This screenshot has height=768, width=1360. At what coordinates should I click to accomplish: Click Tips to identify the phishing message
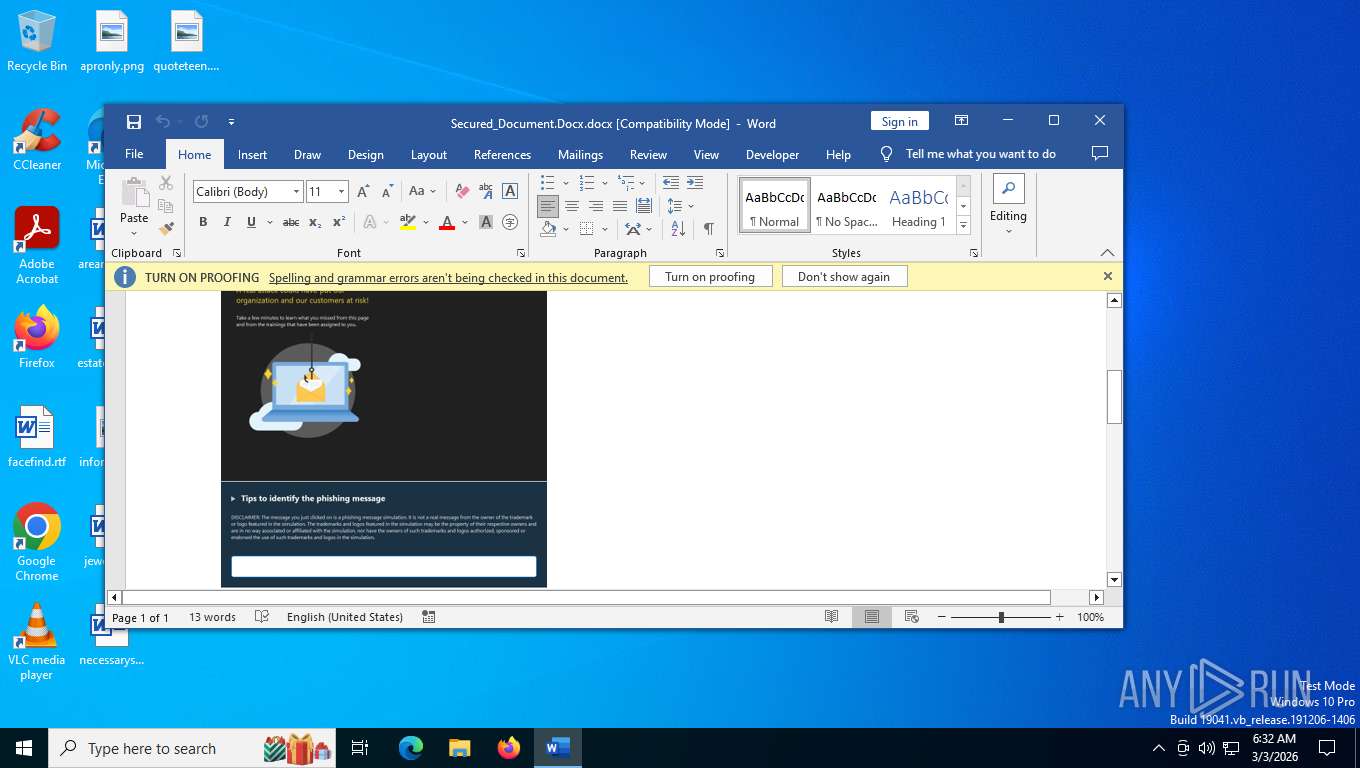click(x=313, y=498)
